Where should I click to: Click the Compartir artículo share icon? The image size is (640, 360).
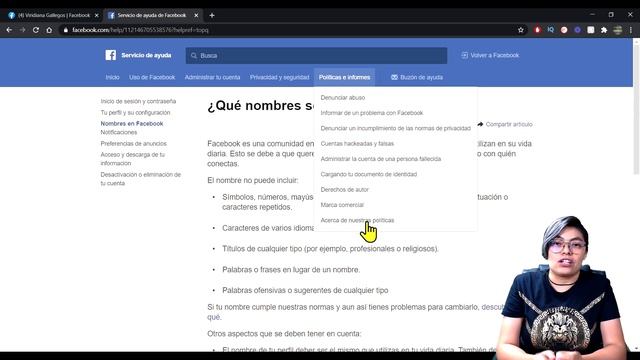click(x=480, y=124)
